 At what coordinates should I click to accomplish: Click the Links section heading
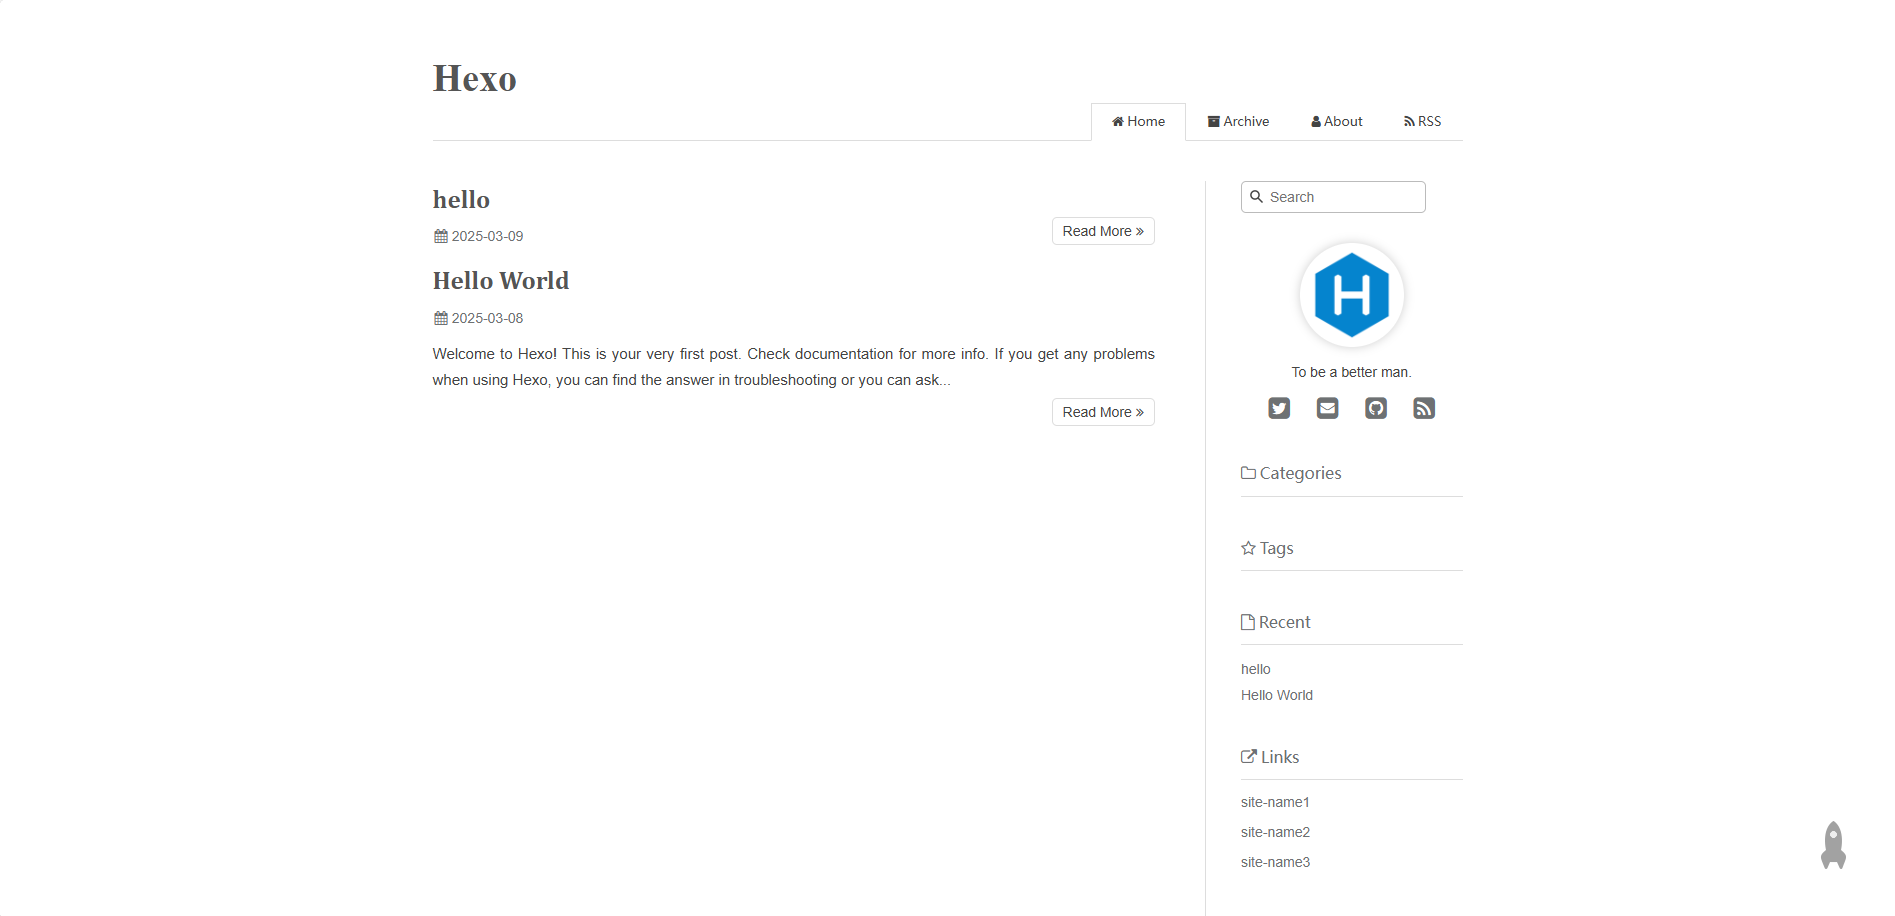click(x=1270, y=757)
